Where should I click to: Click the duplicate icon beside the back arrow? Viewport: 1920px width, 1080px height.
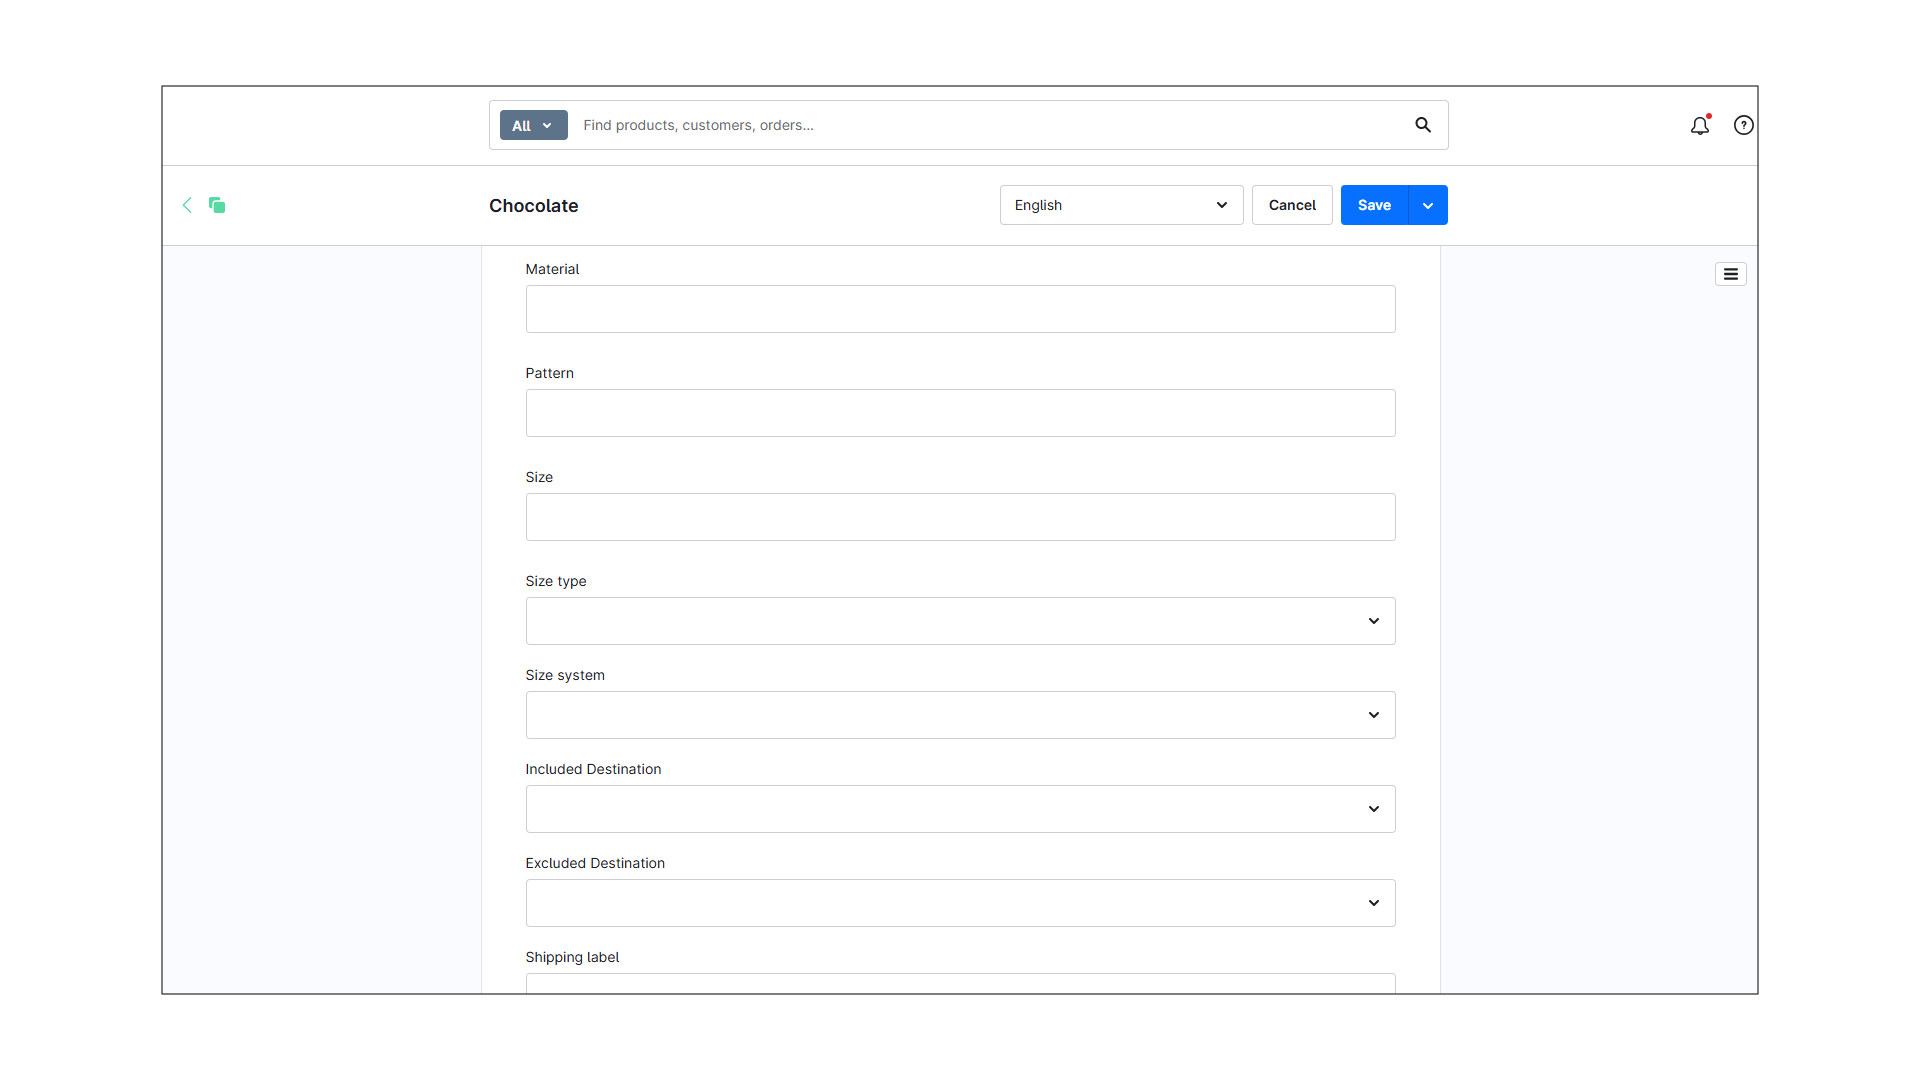point(217,205)
